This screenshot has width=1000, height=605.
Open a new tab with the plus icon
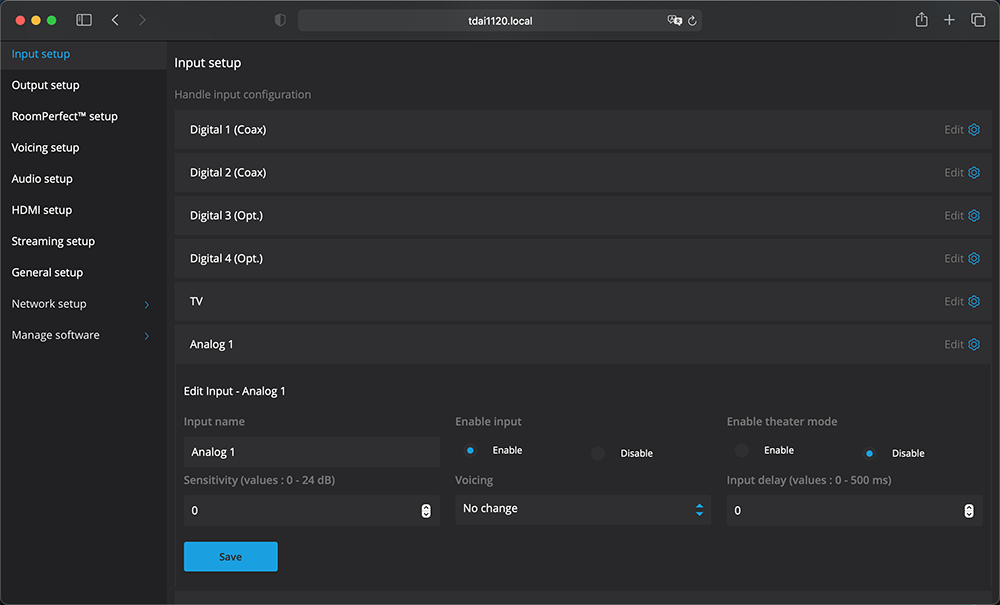click(949, 20)
